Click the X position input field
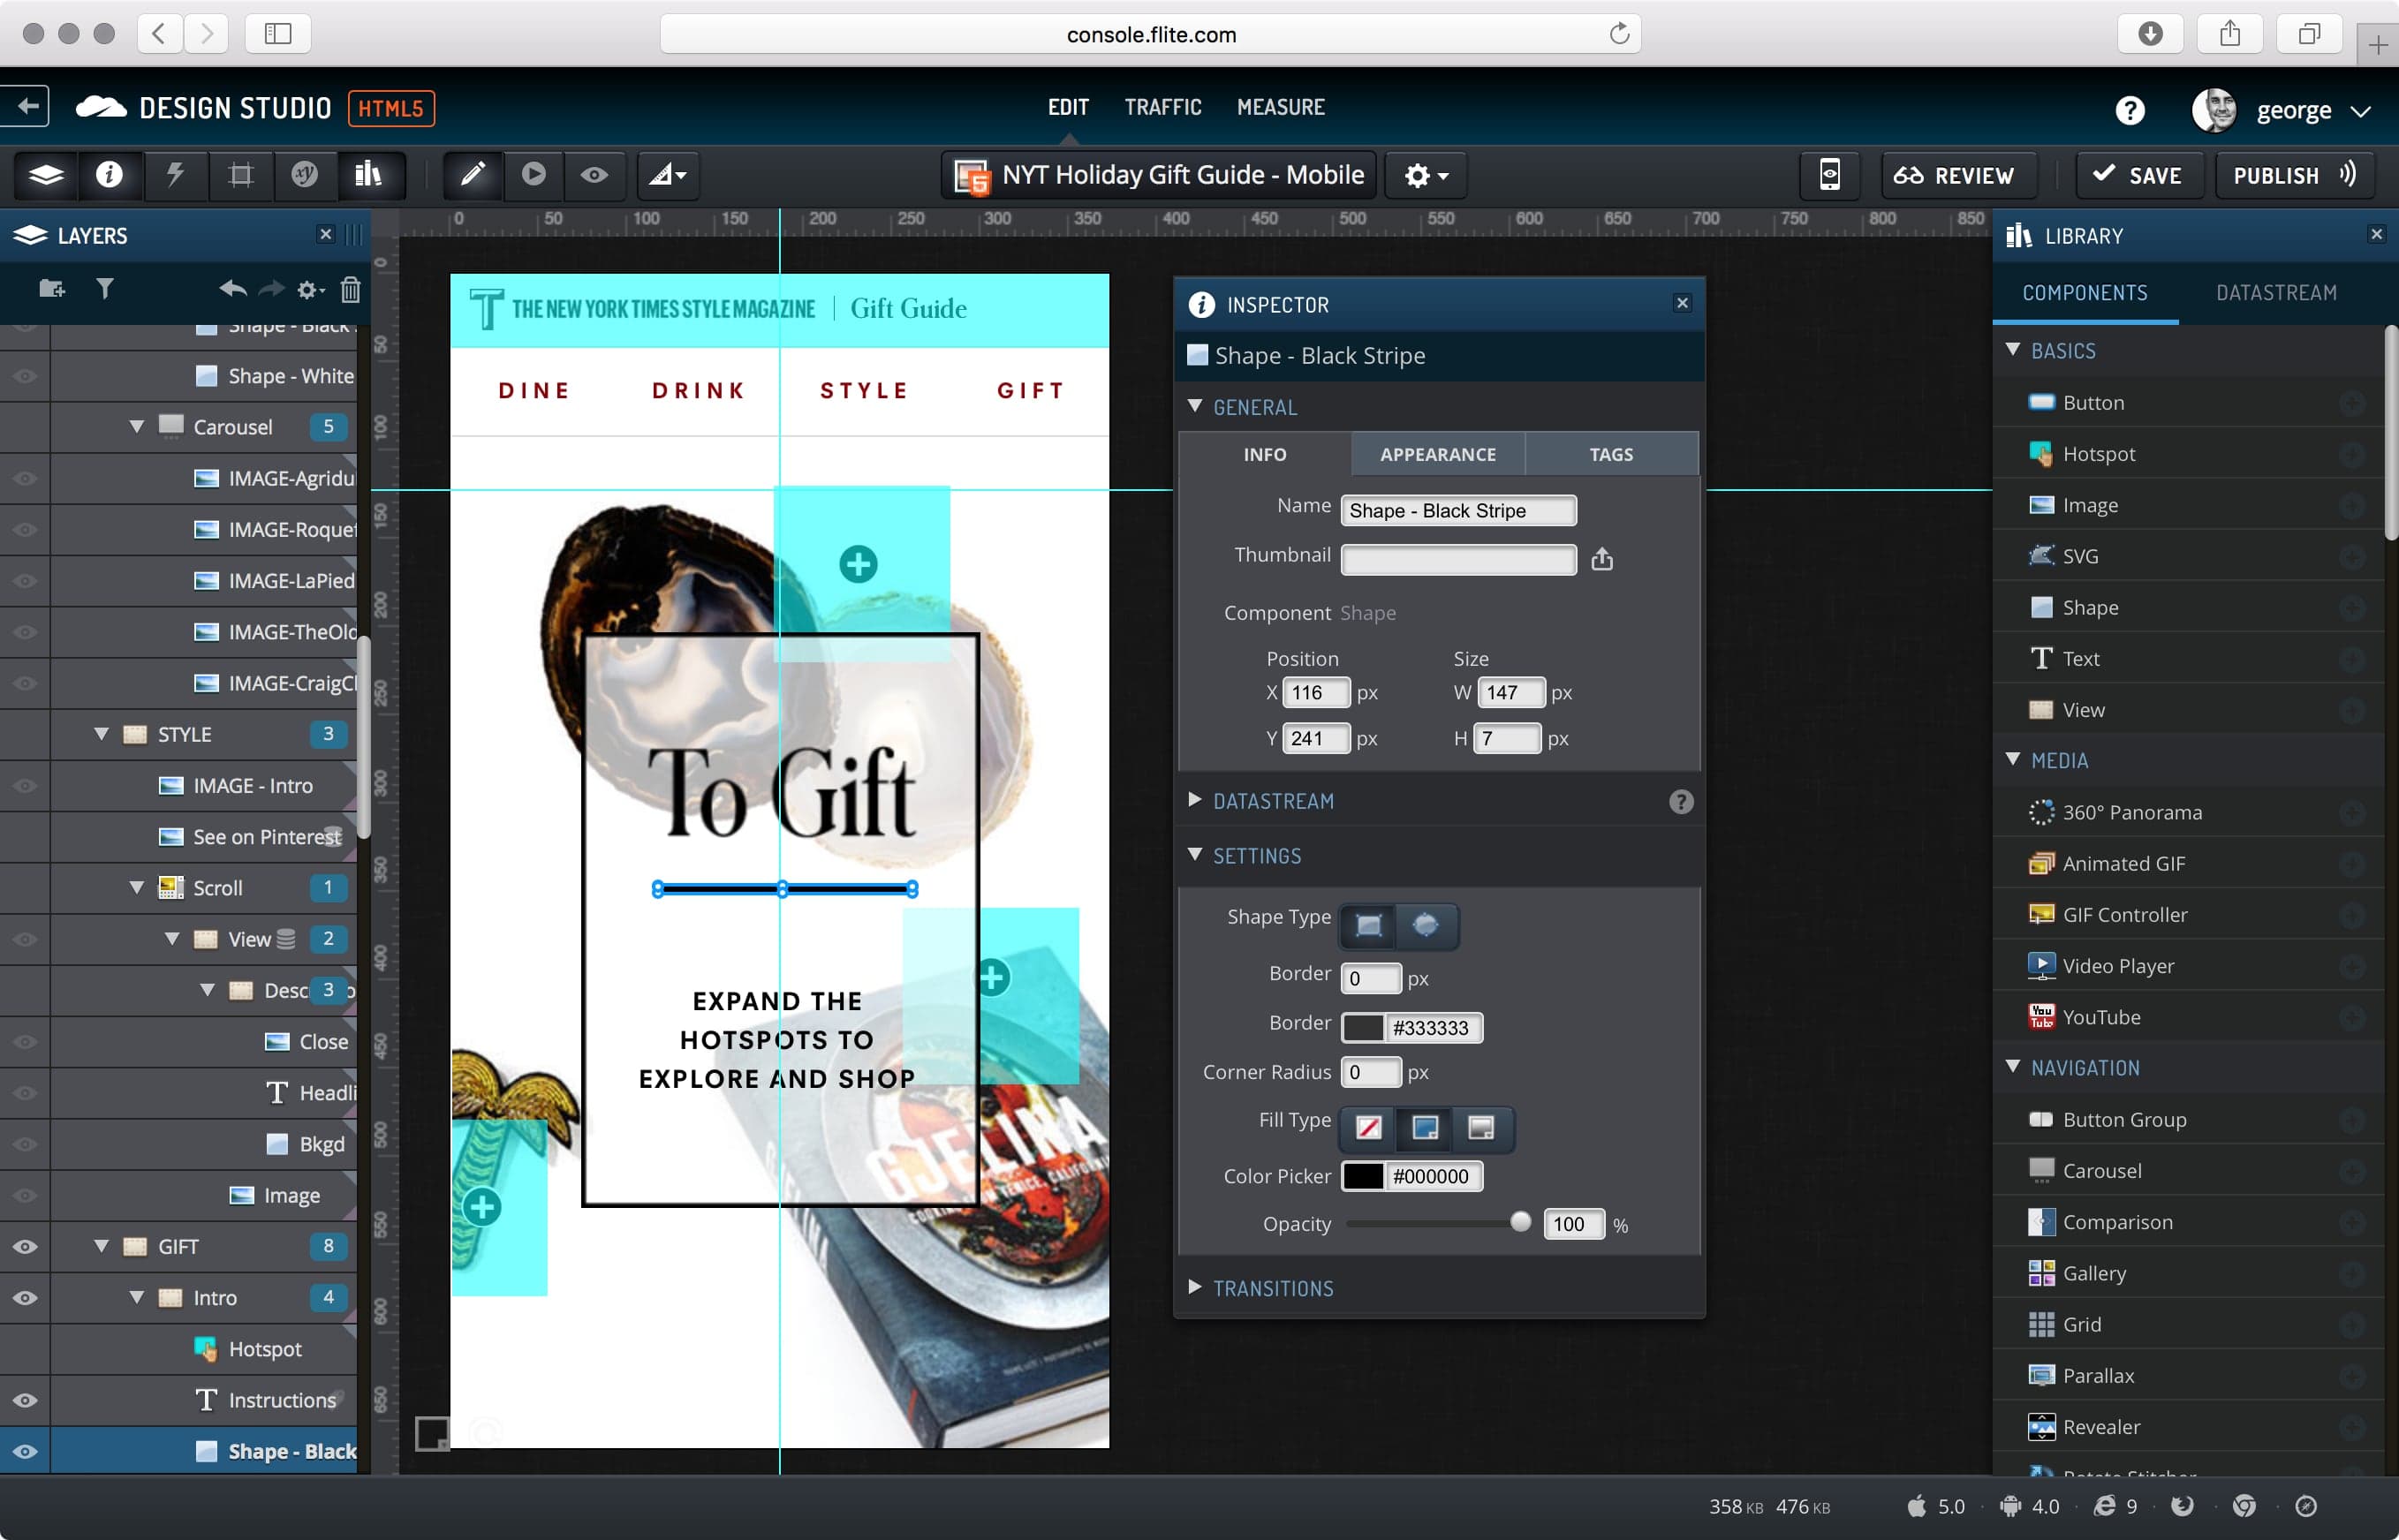Image resolution: width=2399 pixels, height=1540 pixels. 1316,693
